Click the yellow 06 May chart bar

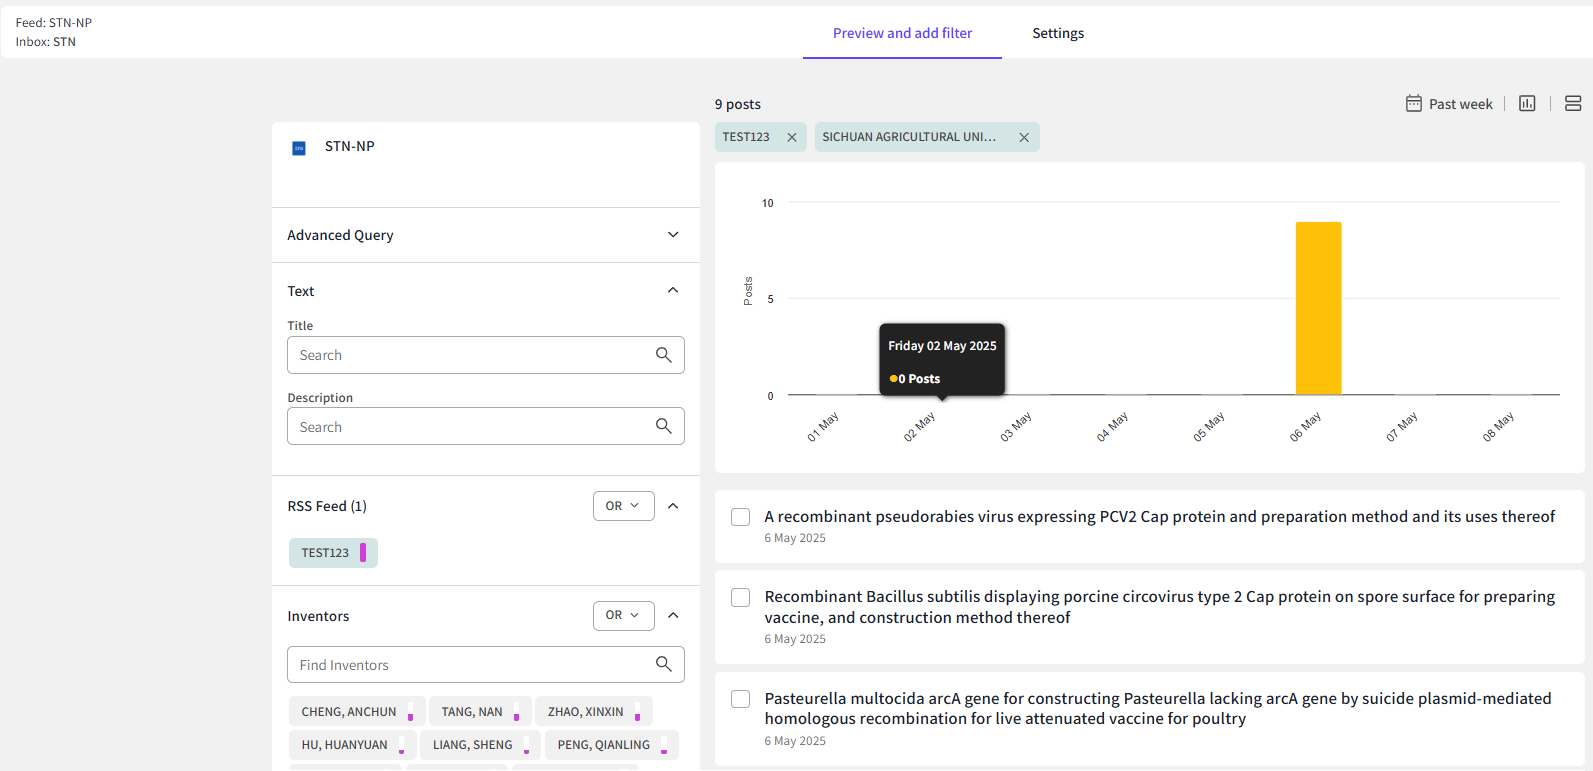point(1318,308)
